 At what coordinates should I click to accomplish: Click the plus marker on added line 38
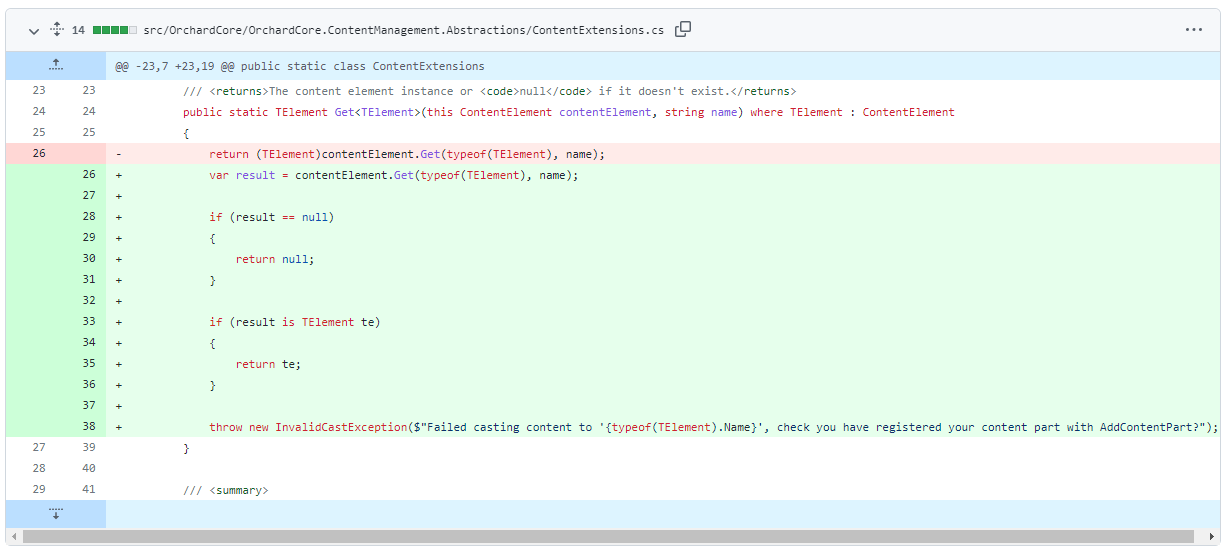point(119,427)
